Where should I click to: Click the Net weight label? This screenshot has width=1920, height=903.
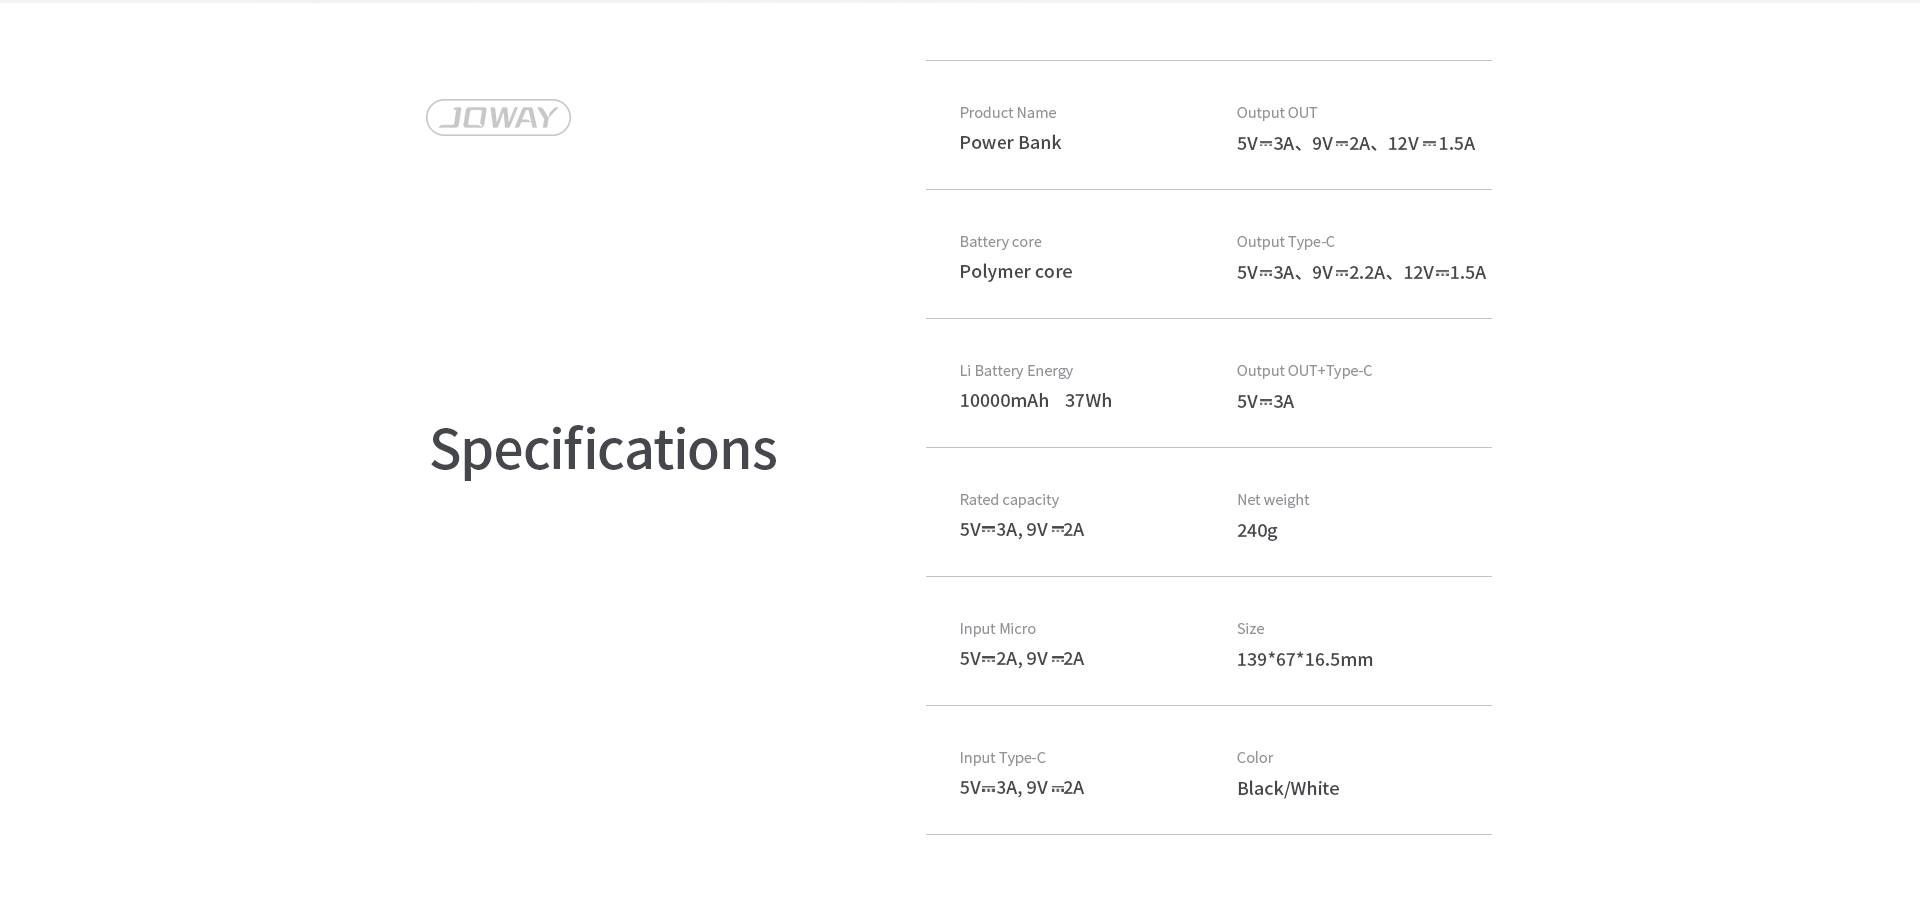coord(1272,500)
